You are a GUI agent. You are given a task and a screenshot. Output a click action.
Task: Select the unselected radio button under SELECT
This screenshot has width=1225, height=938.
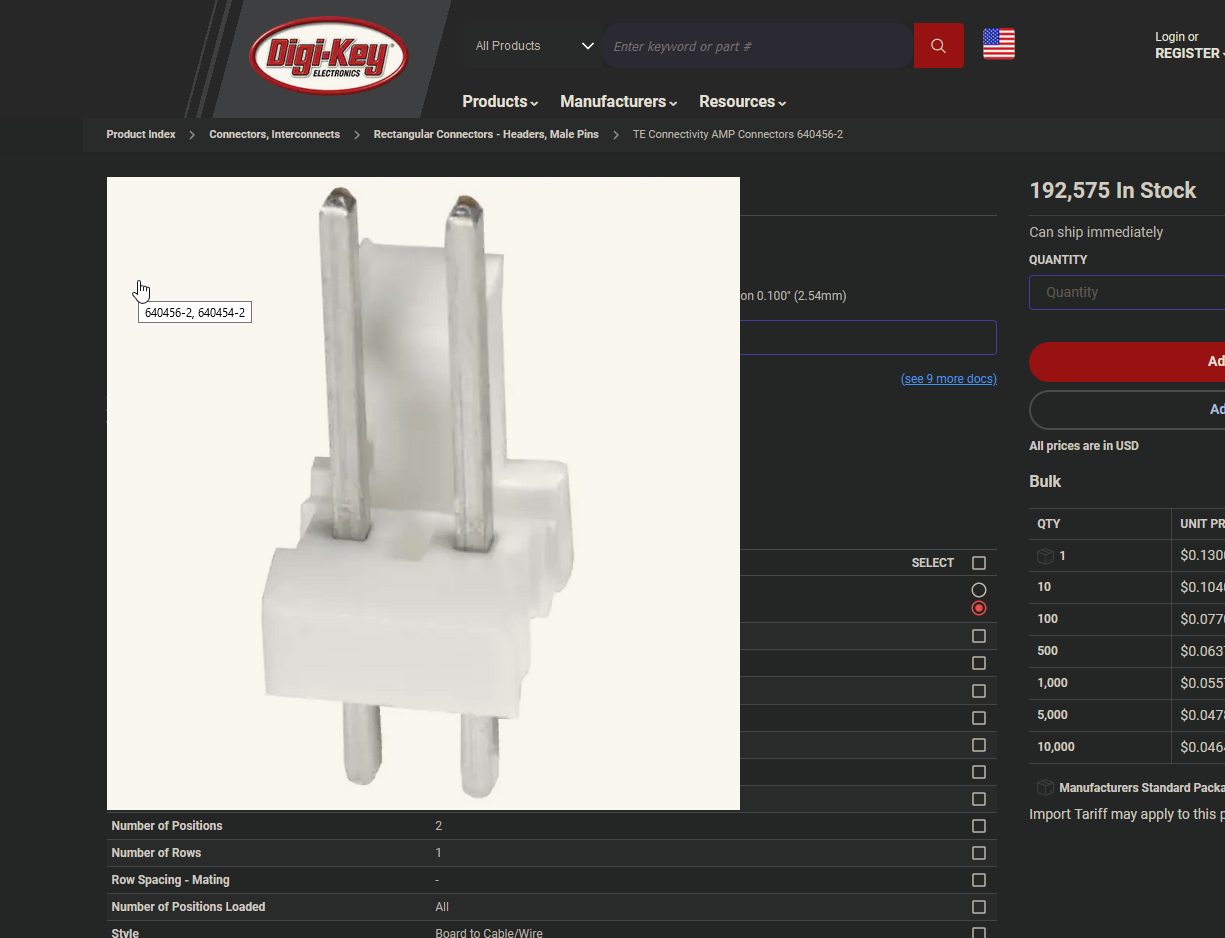coord(979,590)
